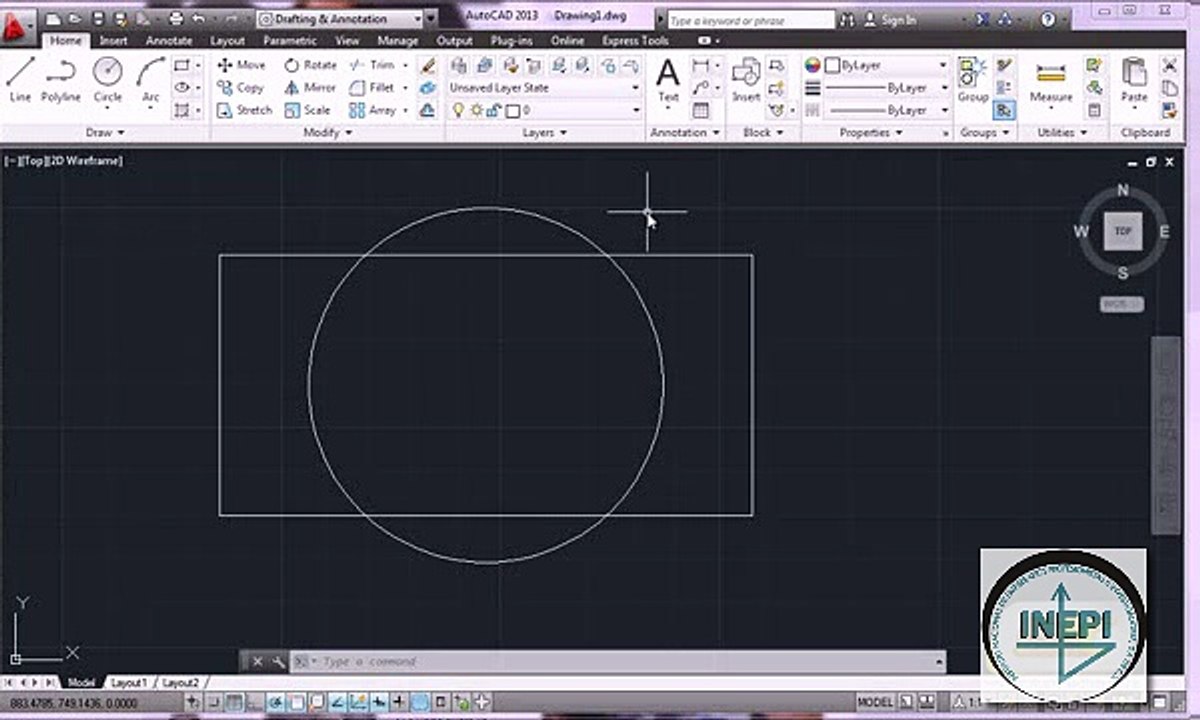Open the ByLayer color dropdown
Image resolution: width=1200 pixels, height=720 pixels.
tap(885, 65)
